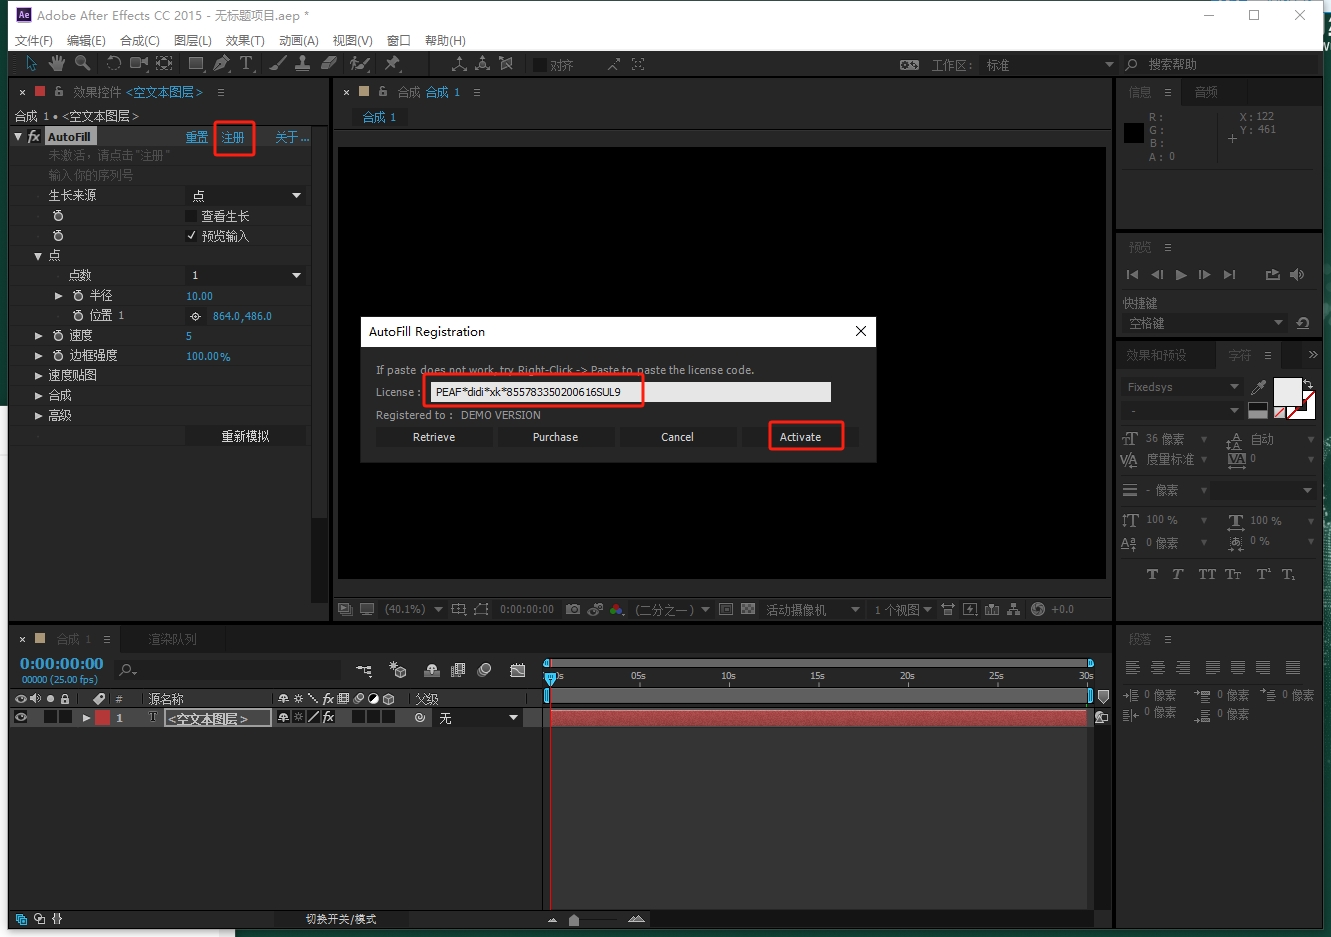The width and height of the screenshot is (1331, 937).
Task: Click the Purchase button
Action: pos(555,437)
